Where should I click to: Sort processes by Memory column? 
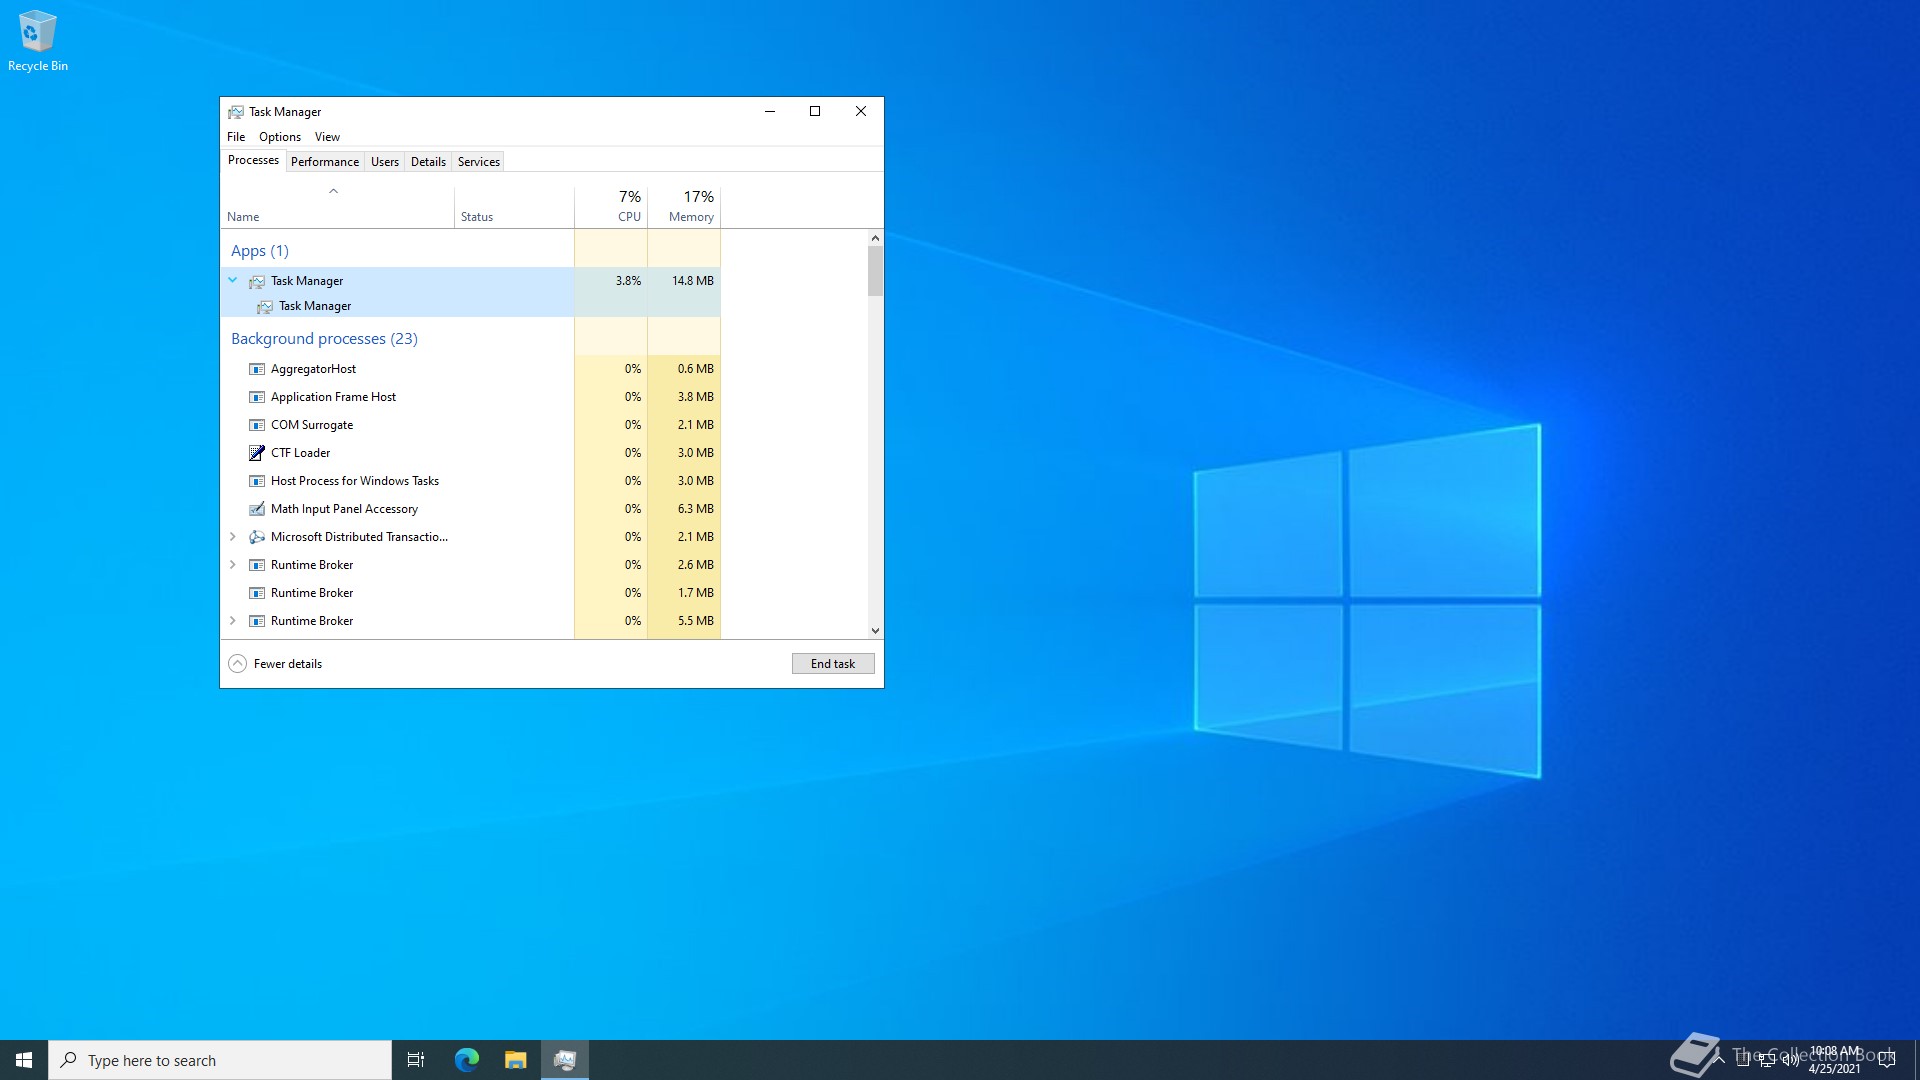click(684, 207)
